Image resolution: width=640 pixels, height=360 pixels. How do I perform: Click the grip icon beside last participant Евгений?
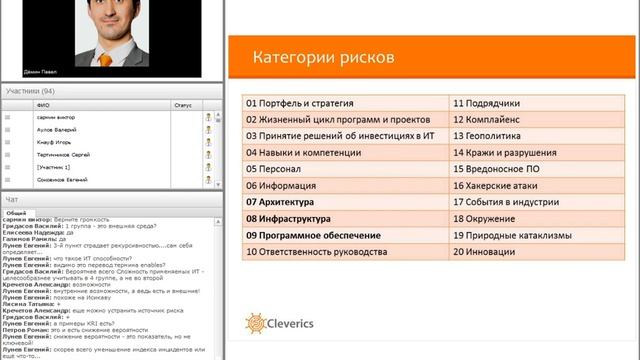pos(7,180)
